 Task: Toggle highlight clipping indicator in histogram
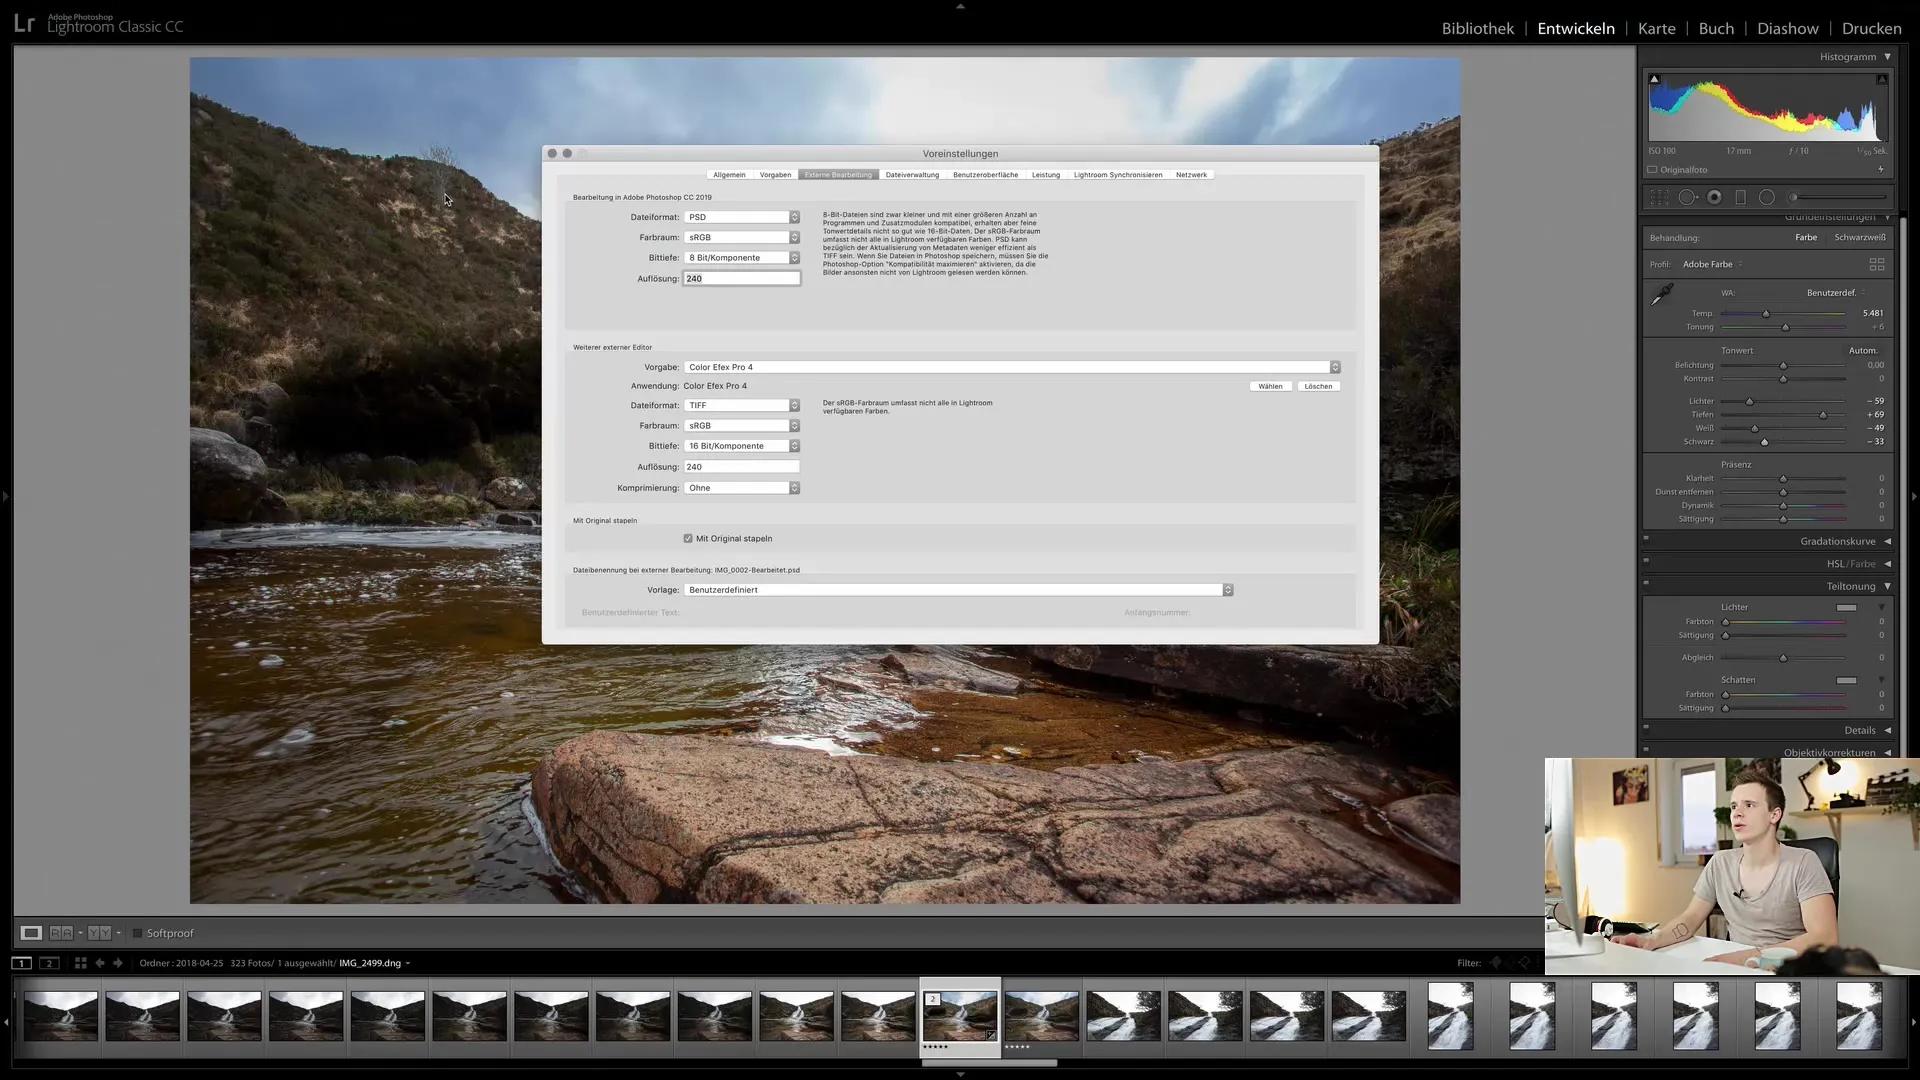tap(1881, 79)
